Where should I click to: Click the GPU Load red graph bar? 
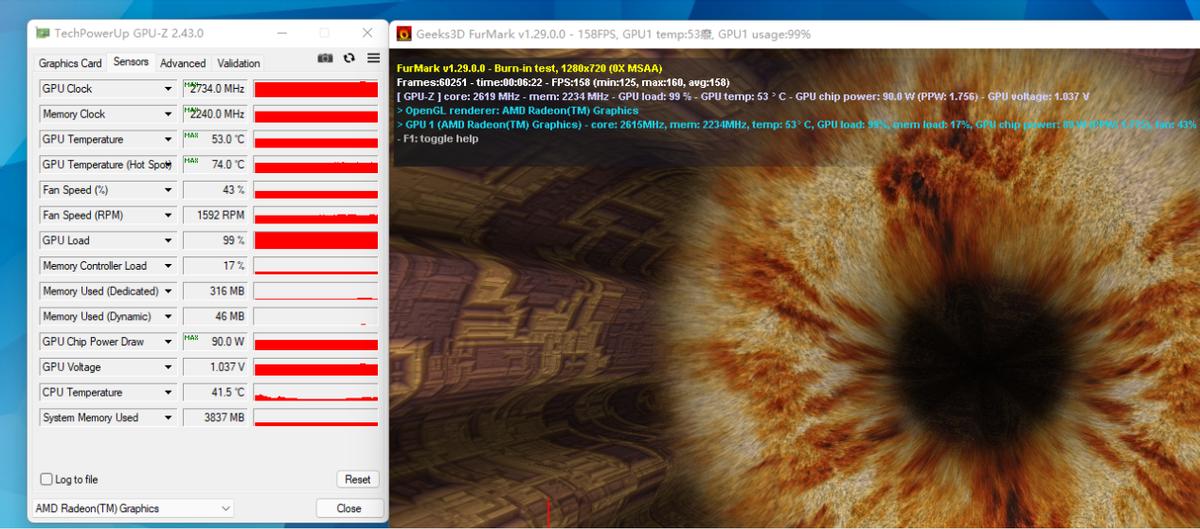(316, 240)
